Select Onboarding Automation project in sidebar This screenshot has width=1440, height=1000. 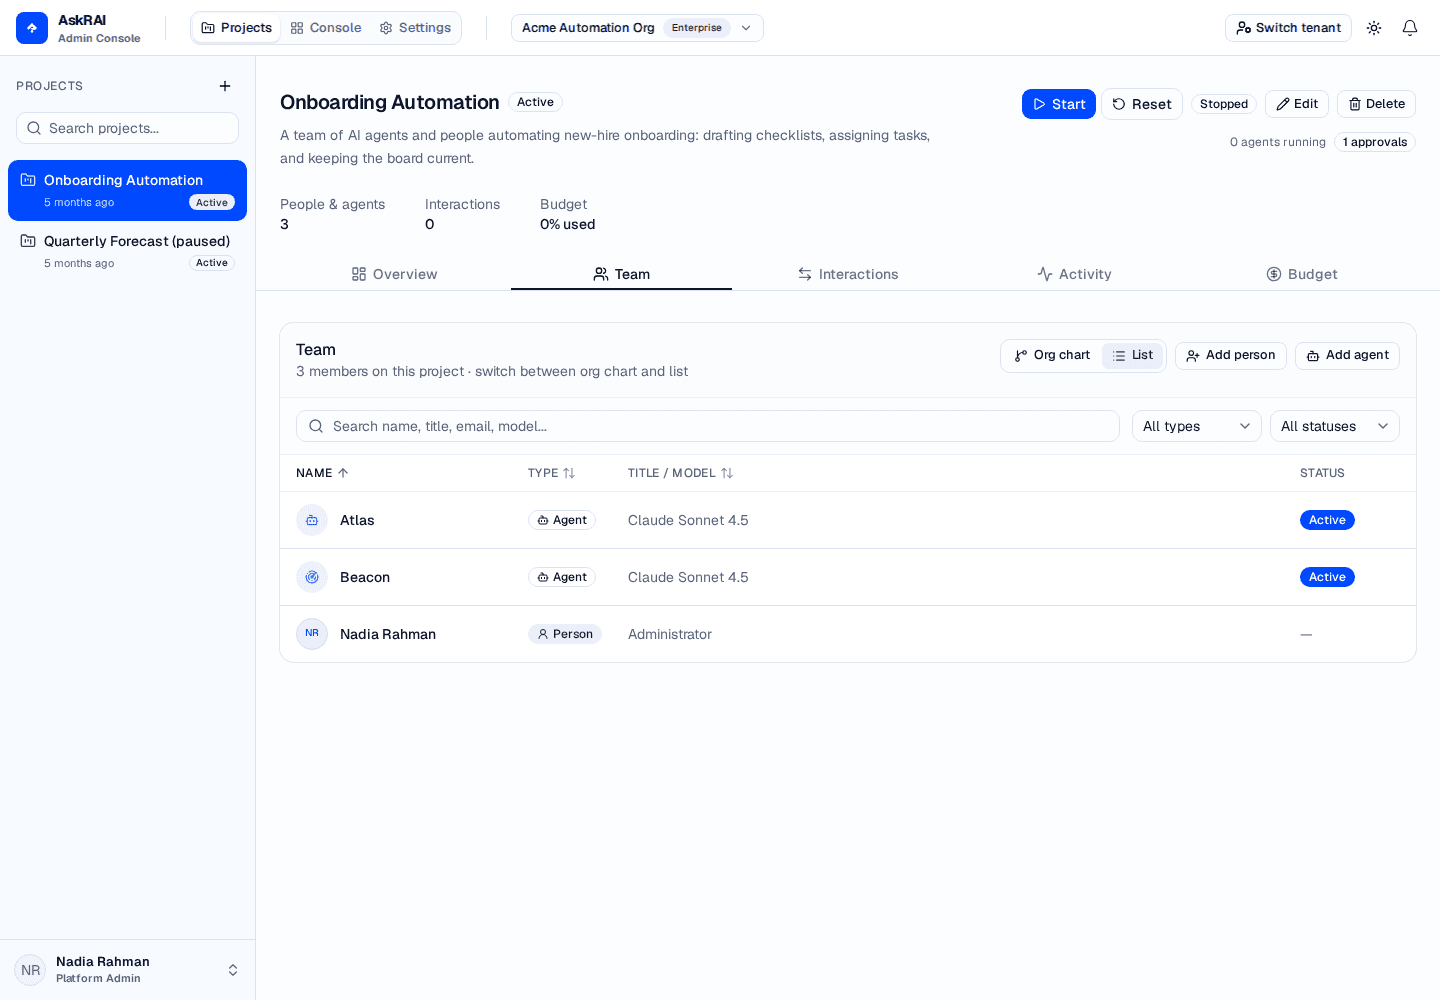click(x=127, y=190)
